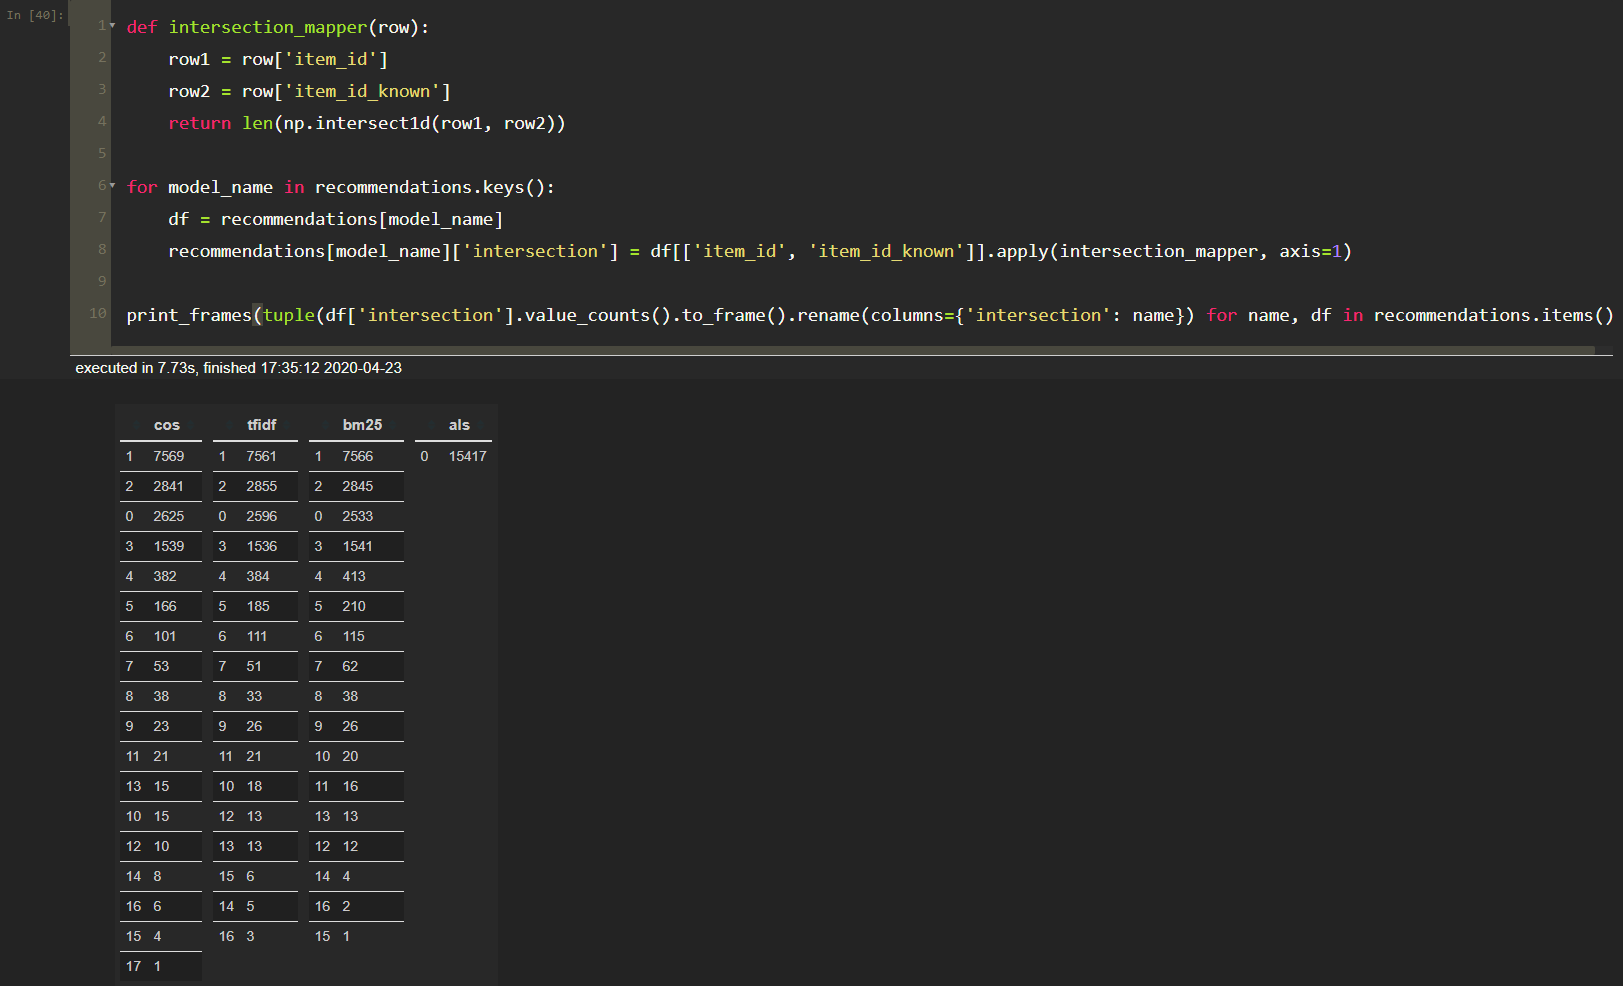Image resolution: width=1623 pixels, height=986 pixels.
Task: Click the value 2841 in cos table
Action: [169, 486]
